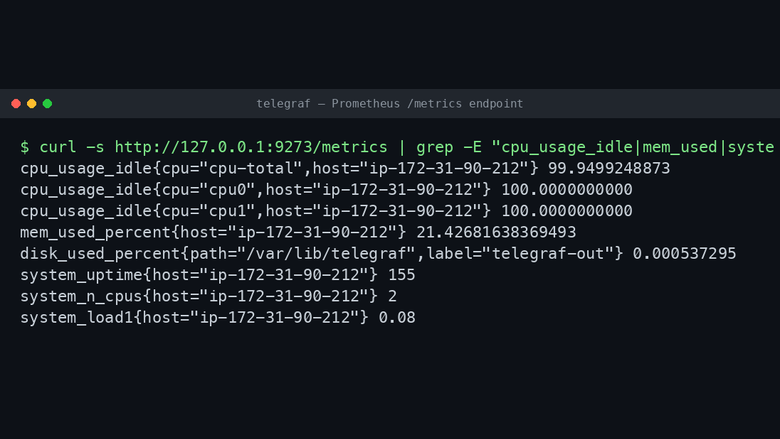Click the red close window button
This screenshot has width=780, height=439.
coord(16,103)
